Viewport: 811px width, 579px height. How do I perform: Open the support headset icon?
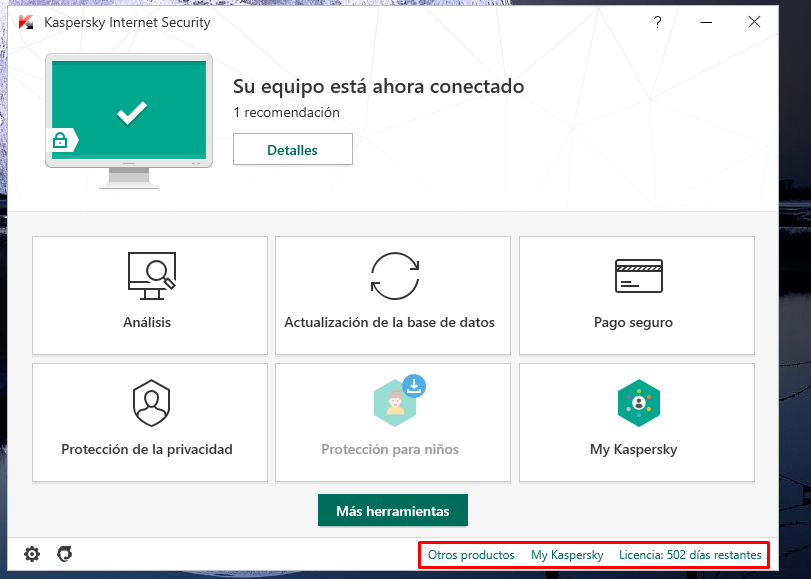(65, 554)
